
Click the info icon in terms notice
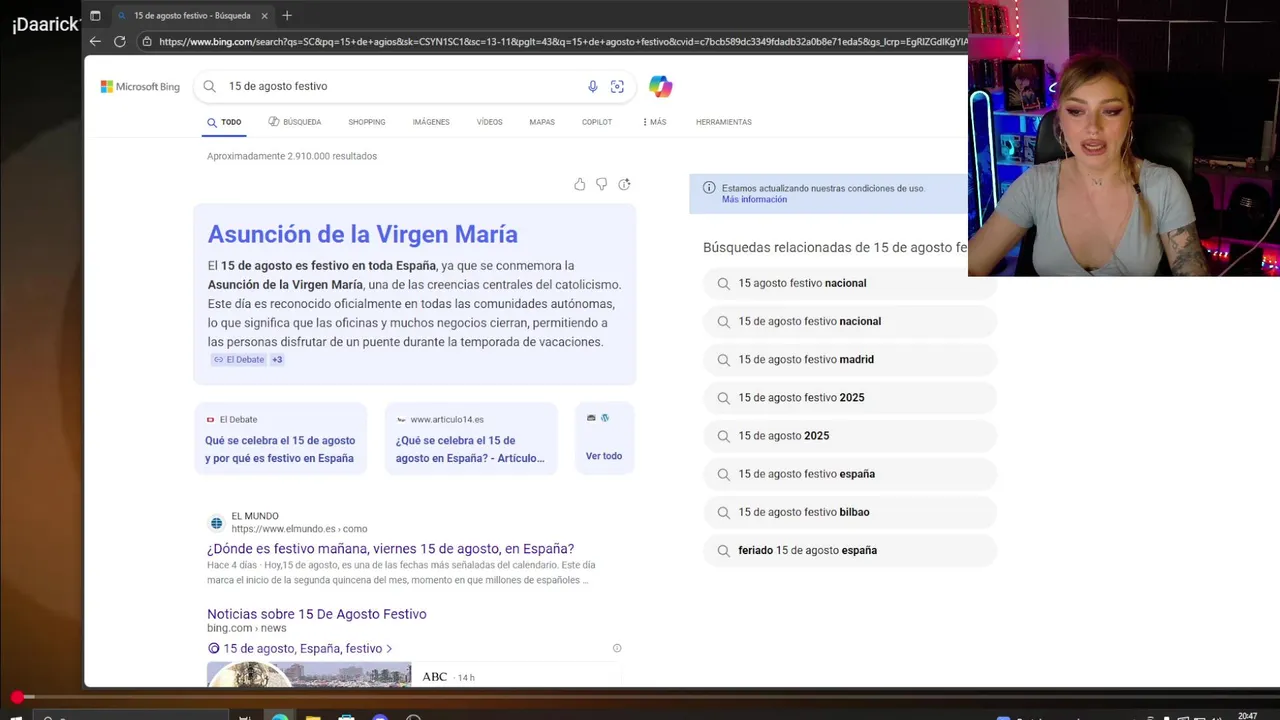click(x=709, y=188)
